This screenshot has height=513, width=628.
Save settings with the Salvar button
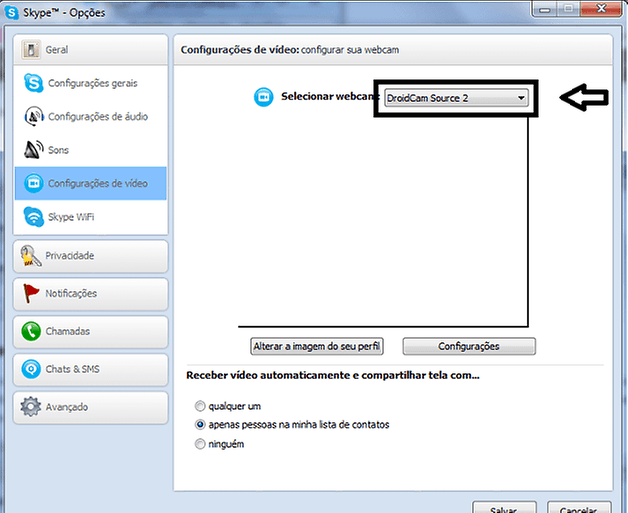tap(504, 508)
